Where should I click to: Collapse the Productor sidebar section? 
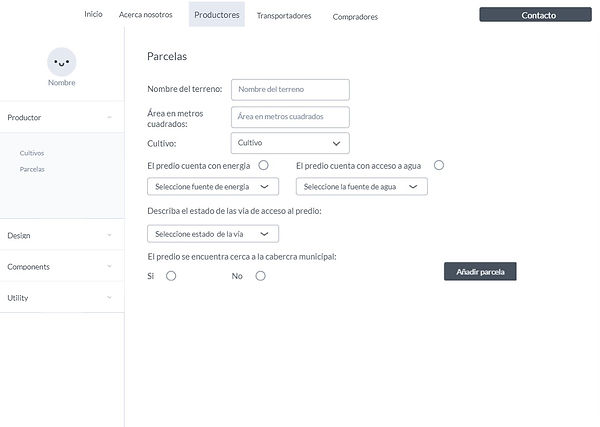[62, 117]
